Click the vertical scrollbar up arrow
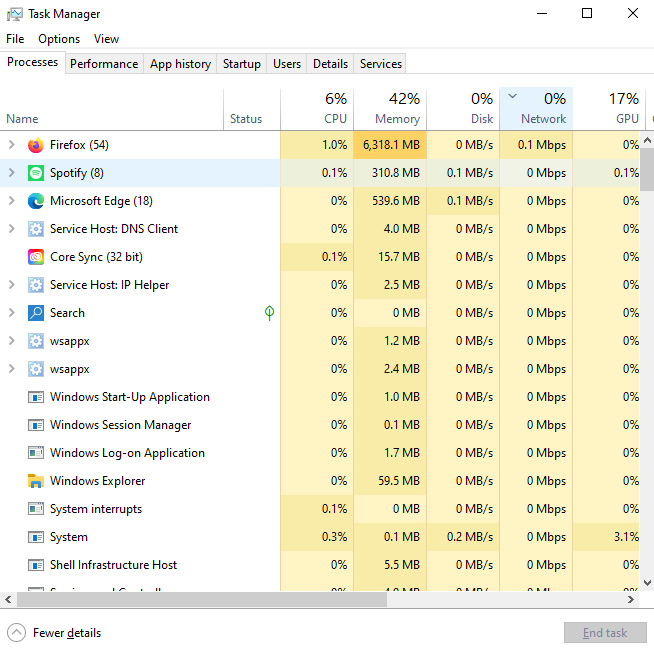The width and height of the screenshot is (654, 654). [x=647, y=141]
